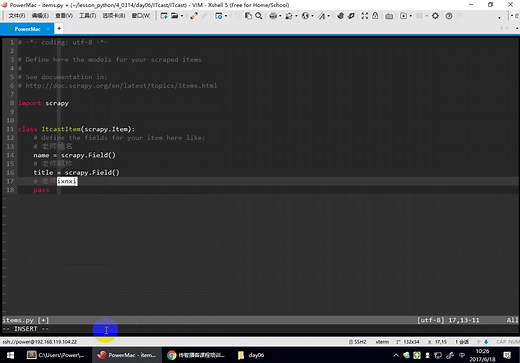
Task: Click the Help question mark icon
Action: pyautogui.click(x=449, y=16)
